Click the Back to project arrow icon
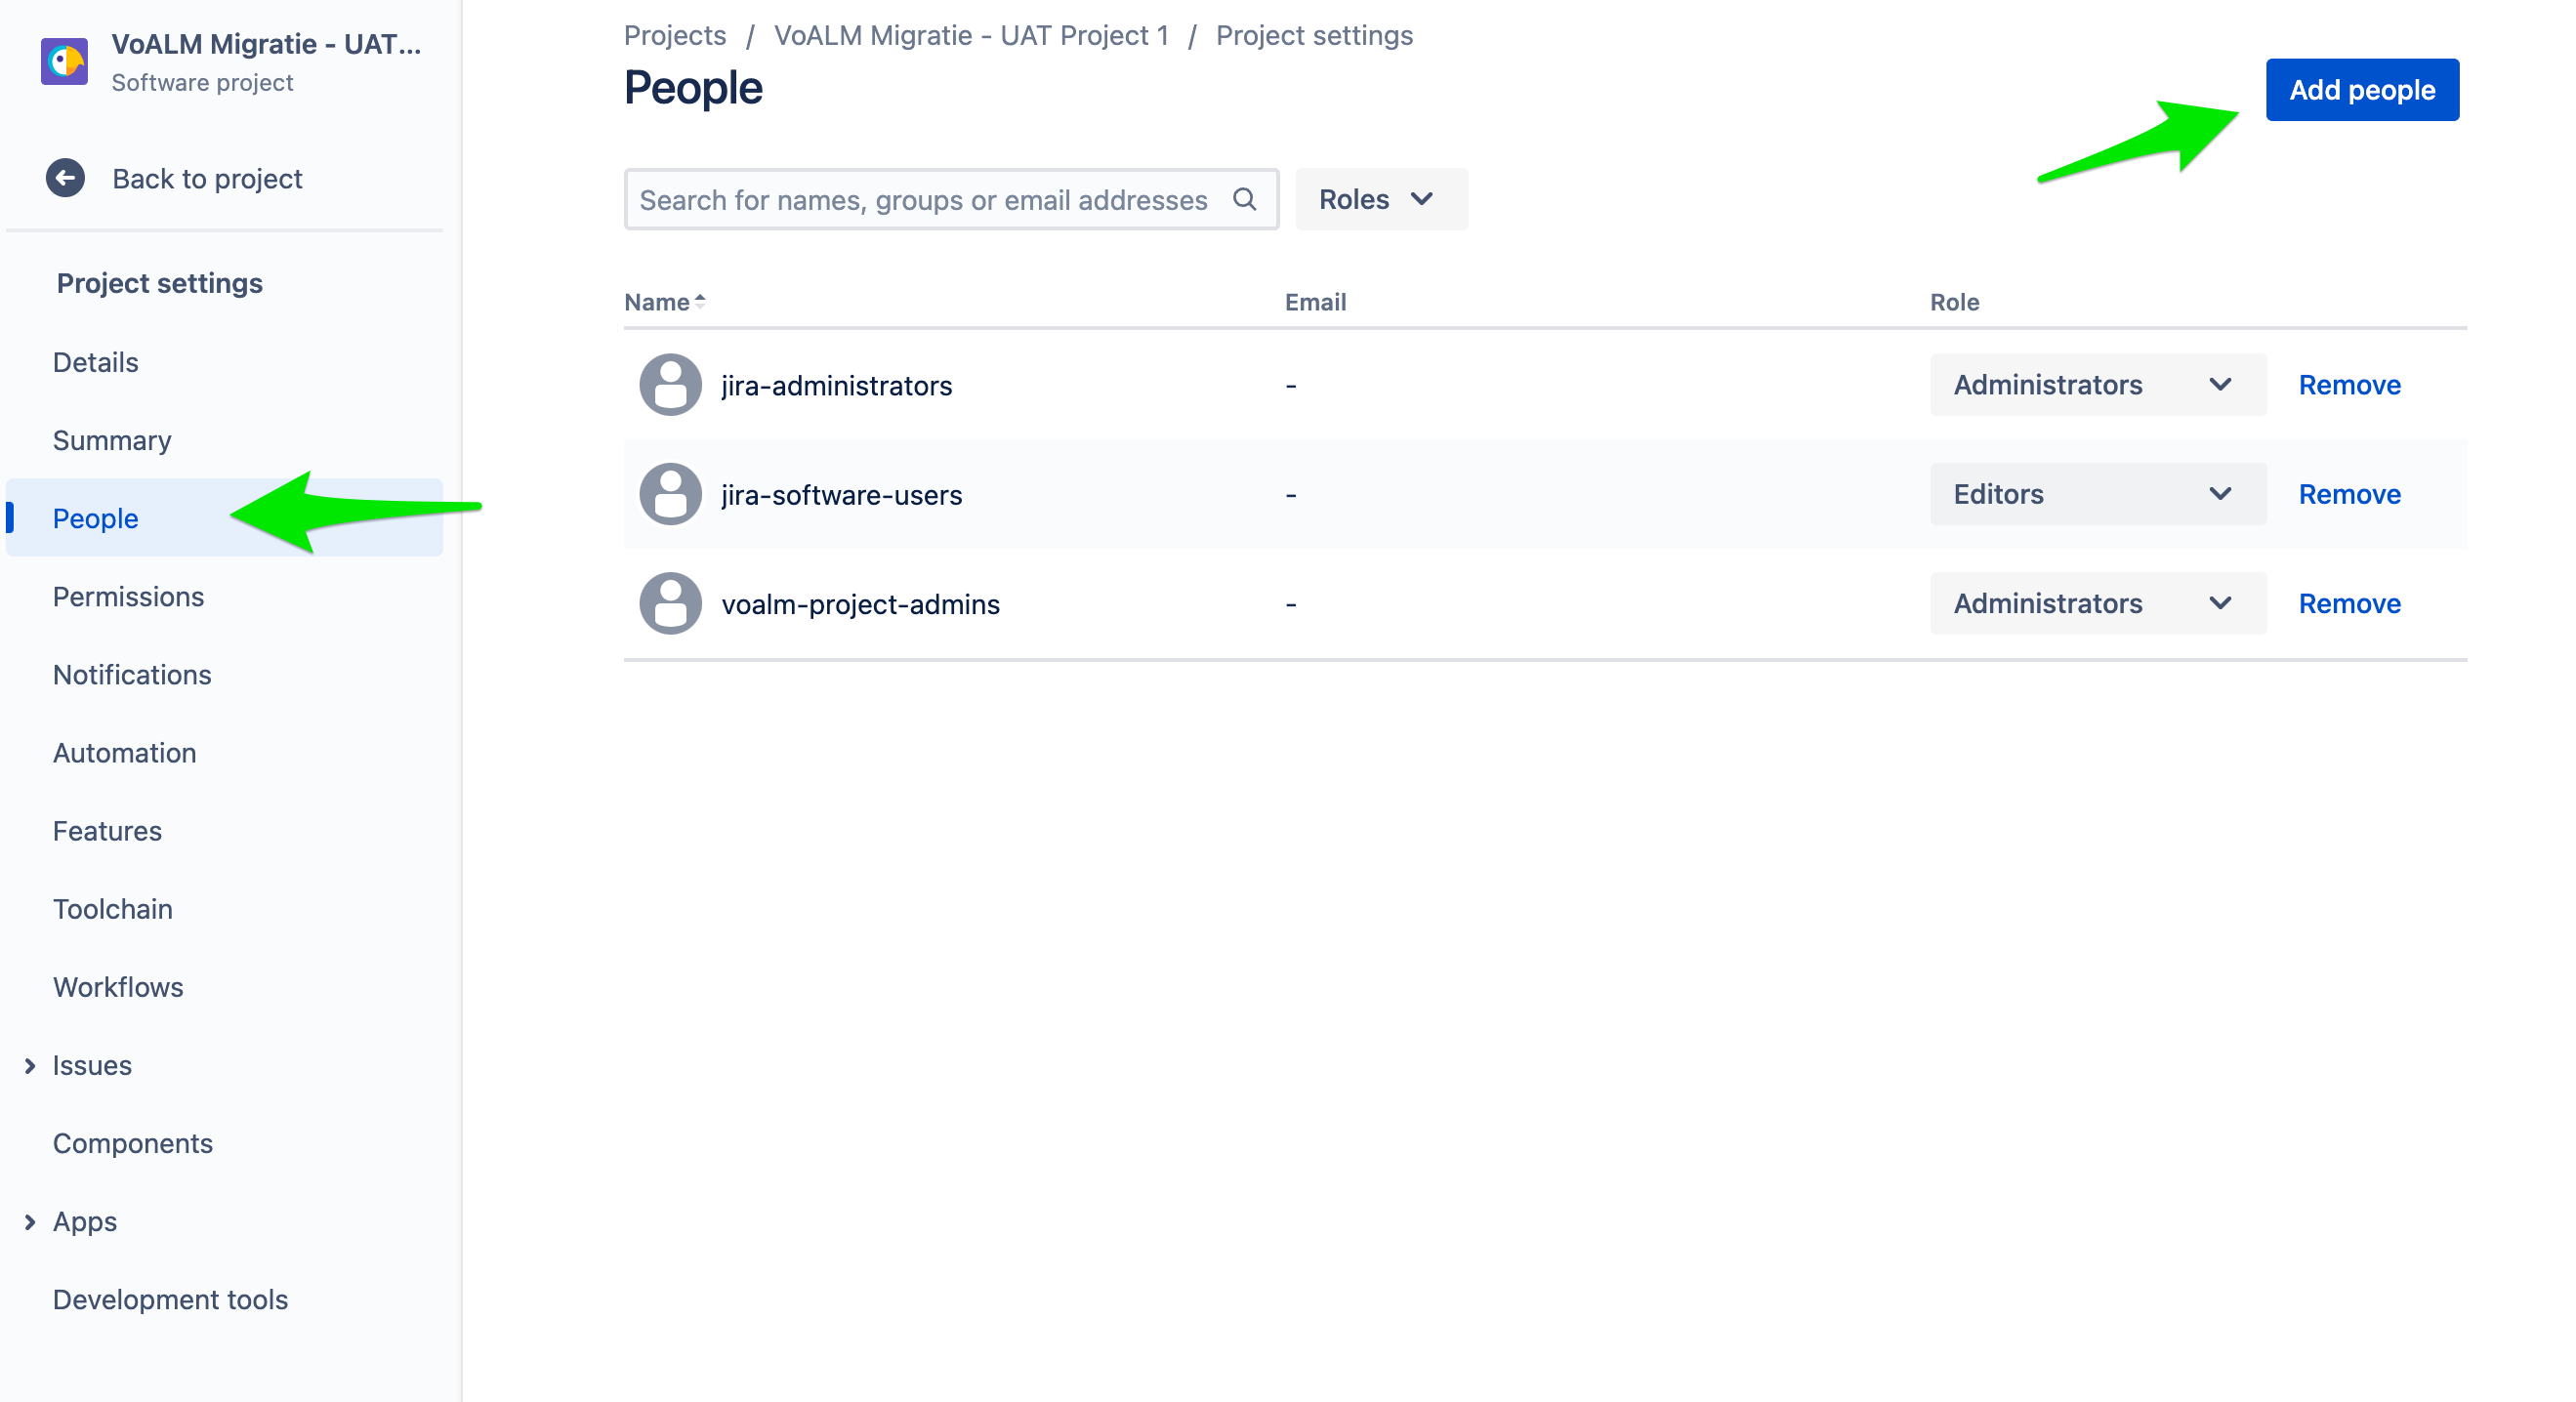The height and width of the screenshot is (1402, 2576). [65, 179]
